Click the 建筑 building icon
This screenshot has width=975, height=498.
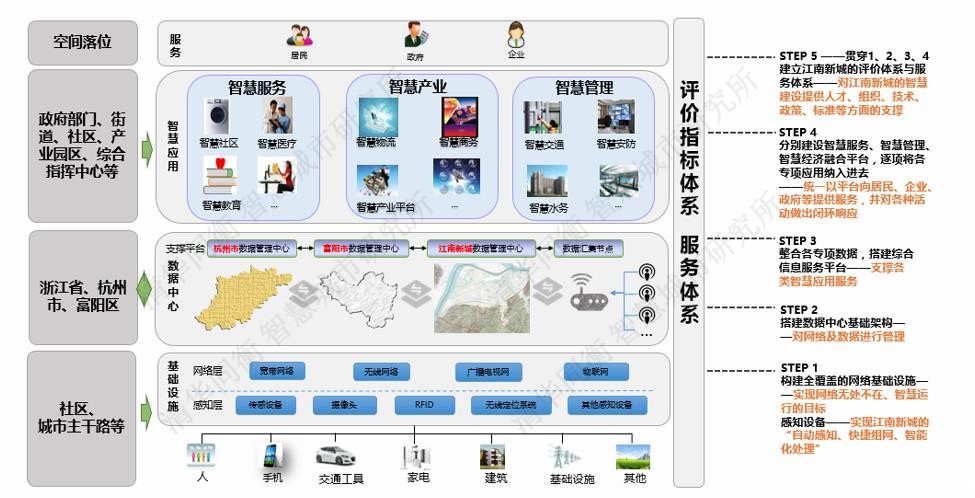click(x=492, y=456)
